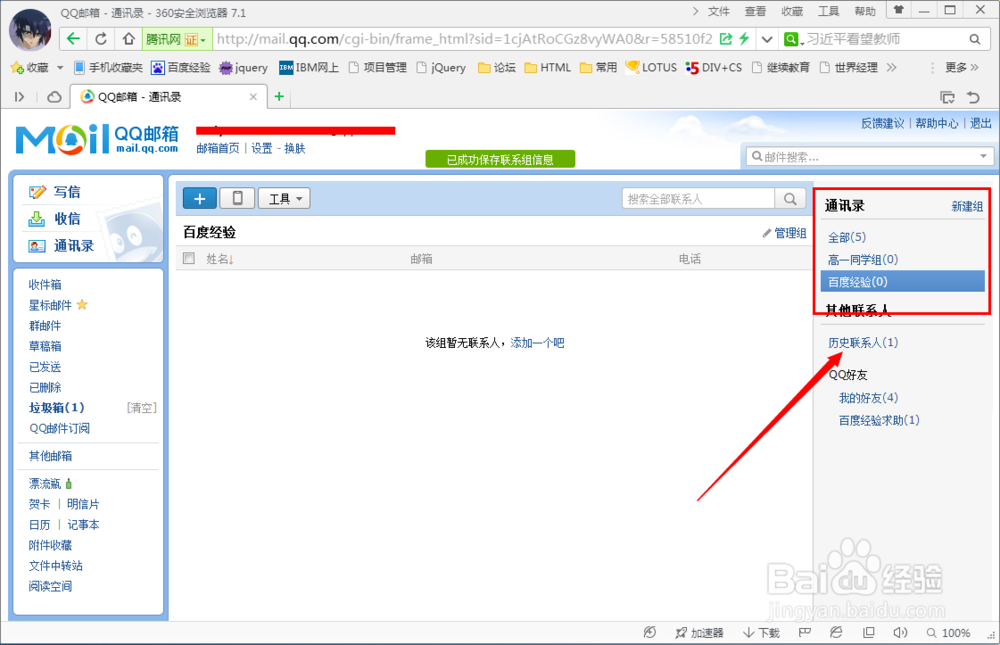Open the 工具 dropdown in contacts toolbar
This screenshot has height=645, width=1000.
pyautogui.click(x=284, y=198)
